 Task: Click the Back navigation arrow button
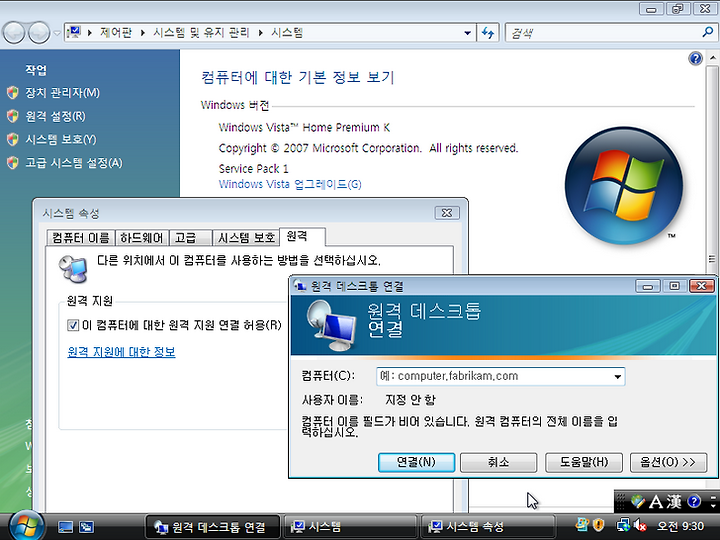click(x=14, y=33)
